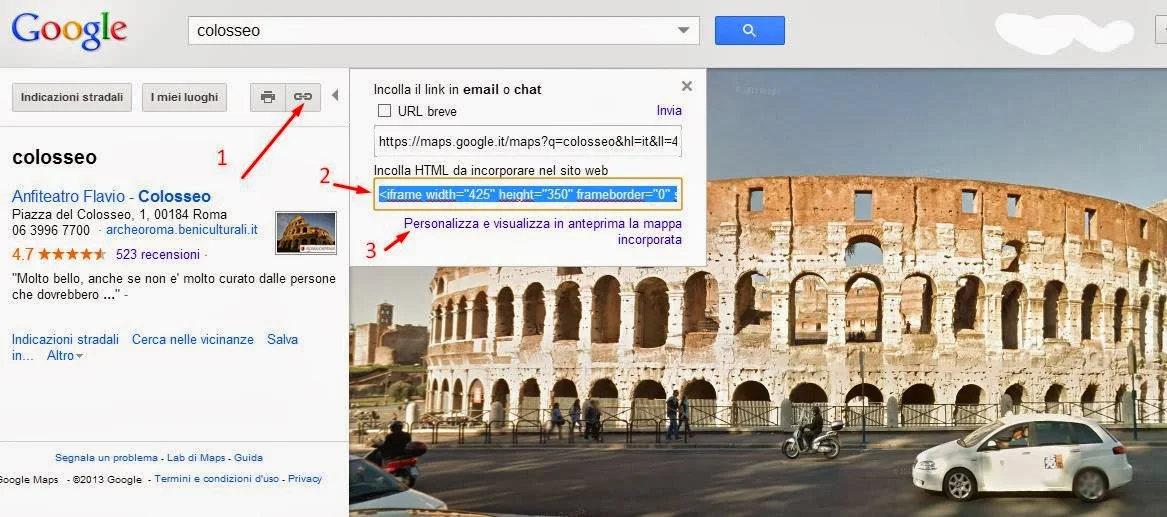Viewport: 1167px width, 517px height.
Task: Close the link sharing popup
Action: tap(687, 86)
